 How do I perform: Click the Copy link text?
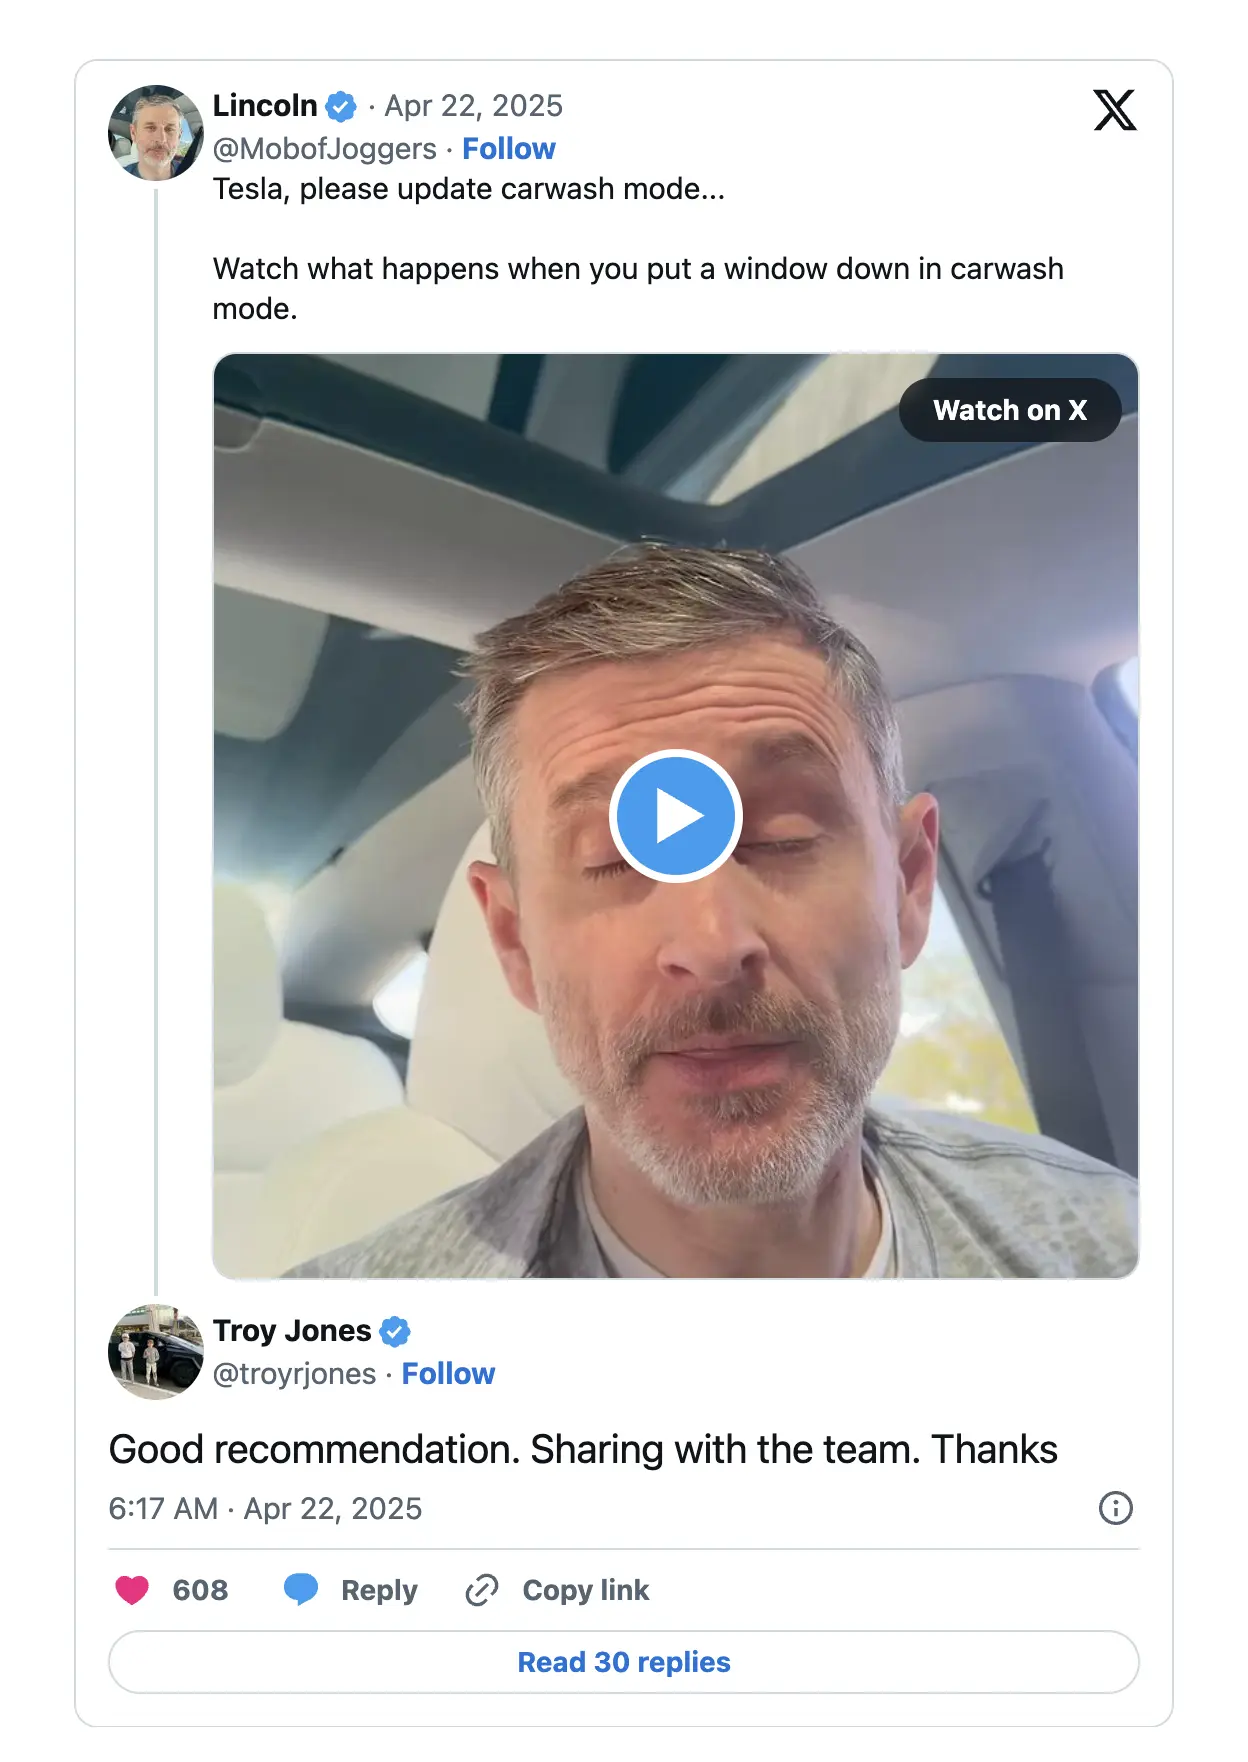click(585, 1590)
